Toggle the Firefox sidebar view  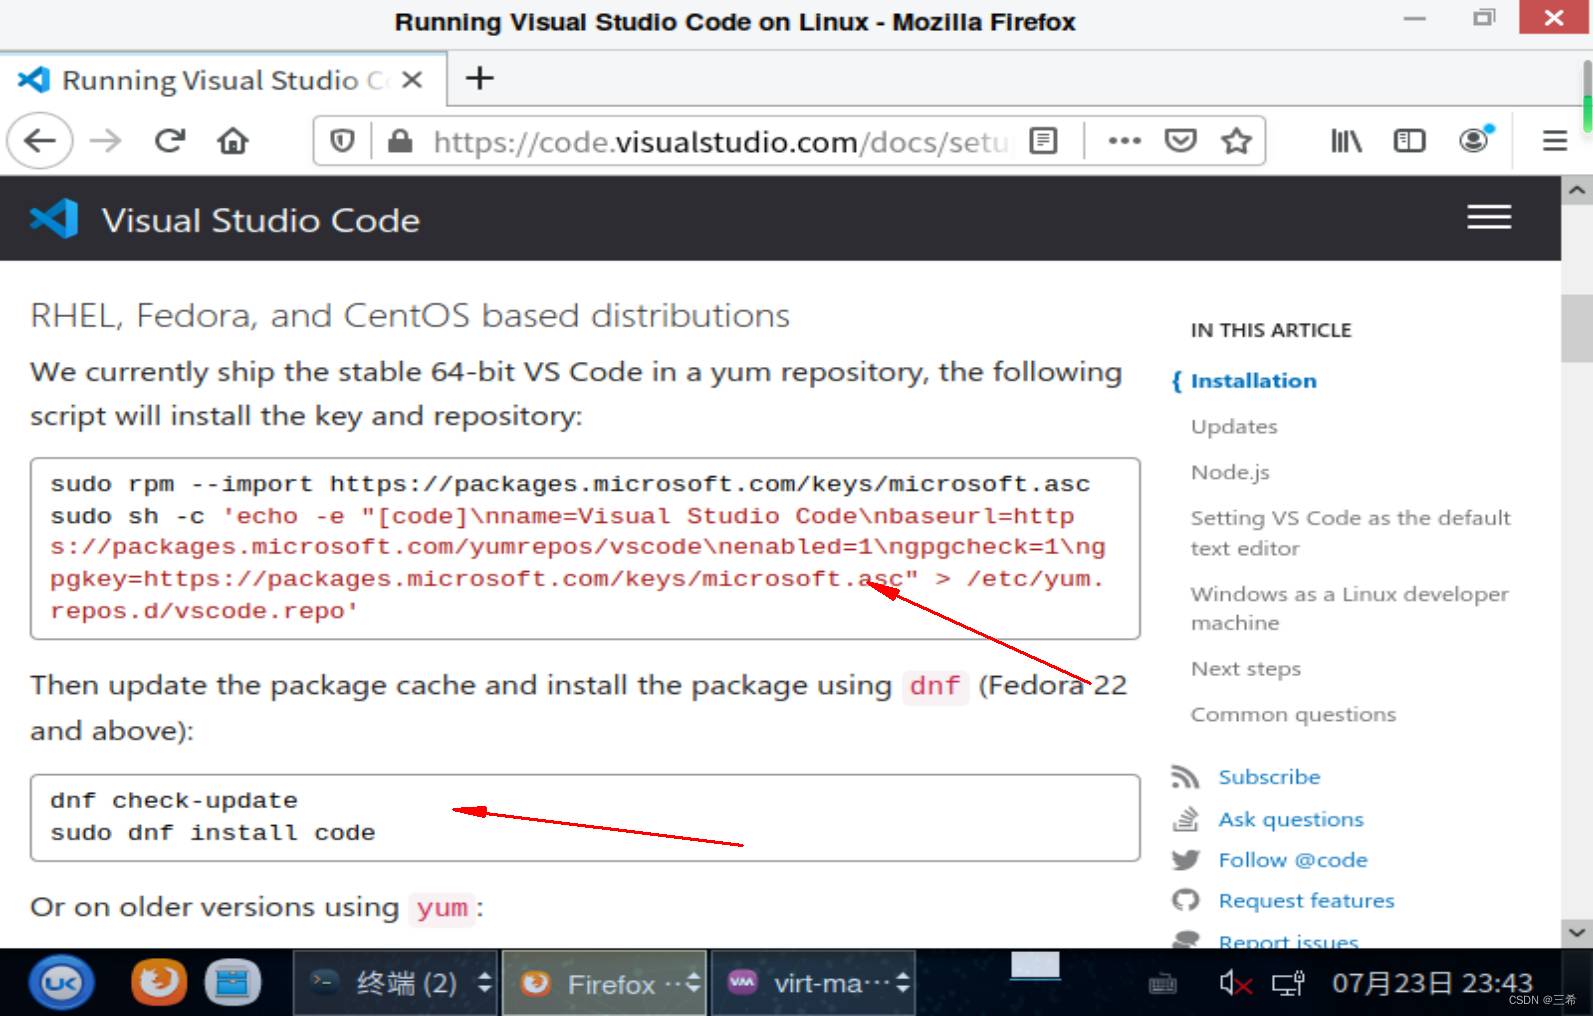[1409, 141]
